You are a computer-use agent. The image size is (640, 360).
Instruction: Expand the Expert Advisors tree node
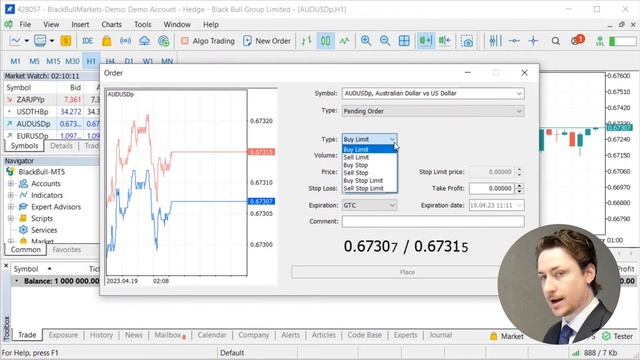click(x=11, y=207)
